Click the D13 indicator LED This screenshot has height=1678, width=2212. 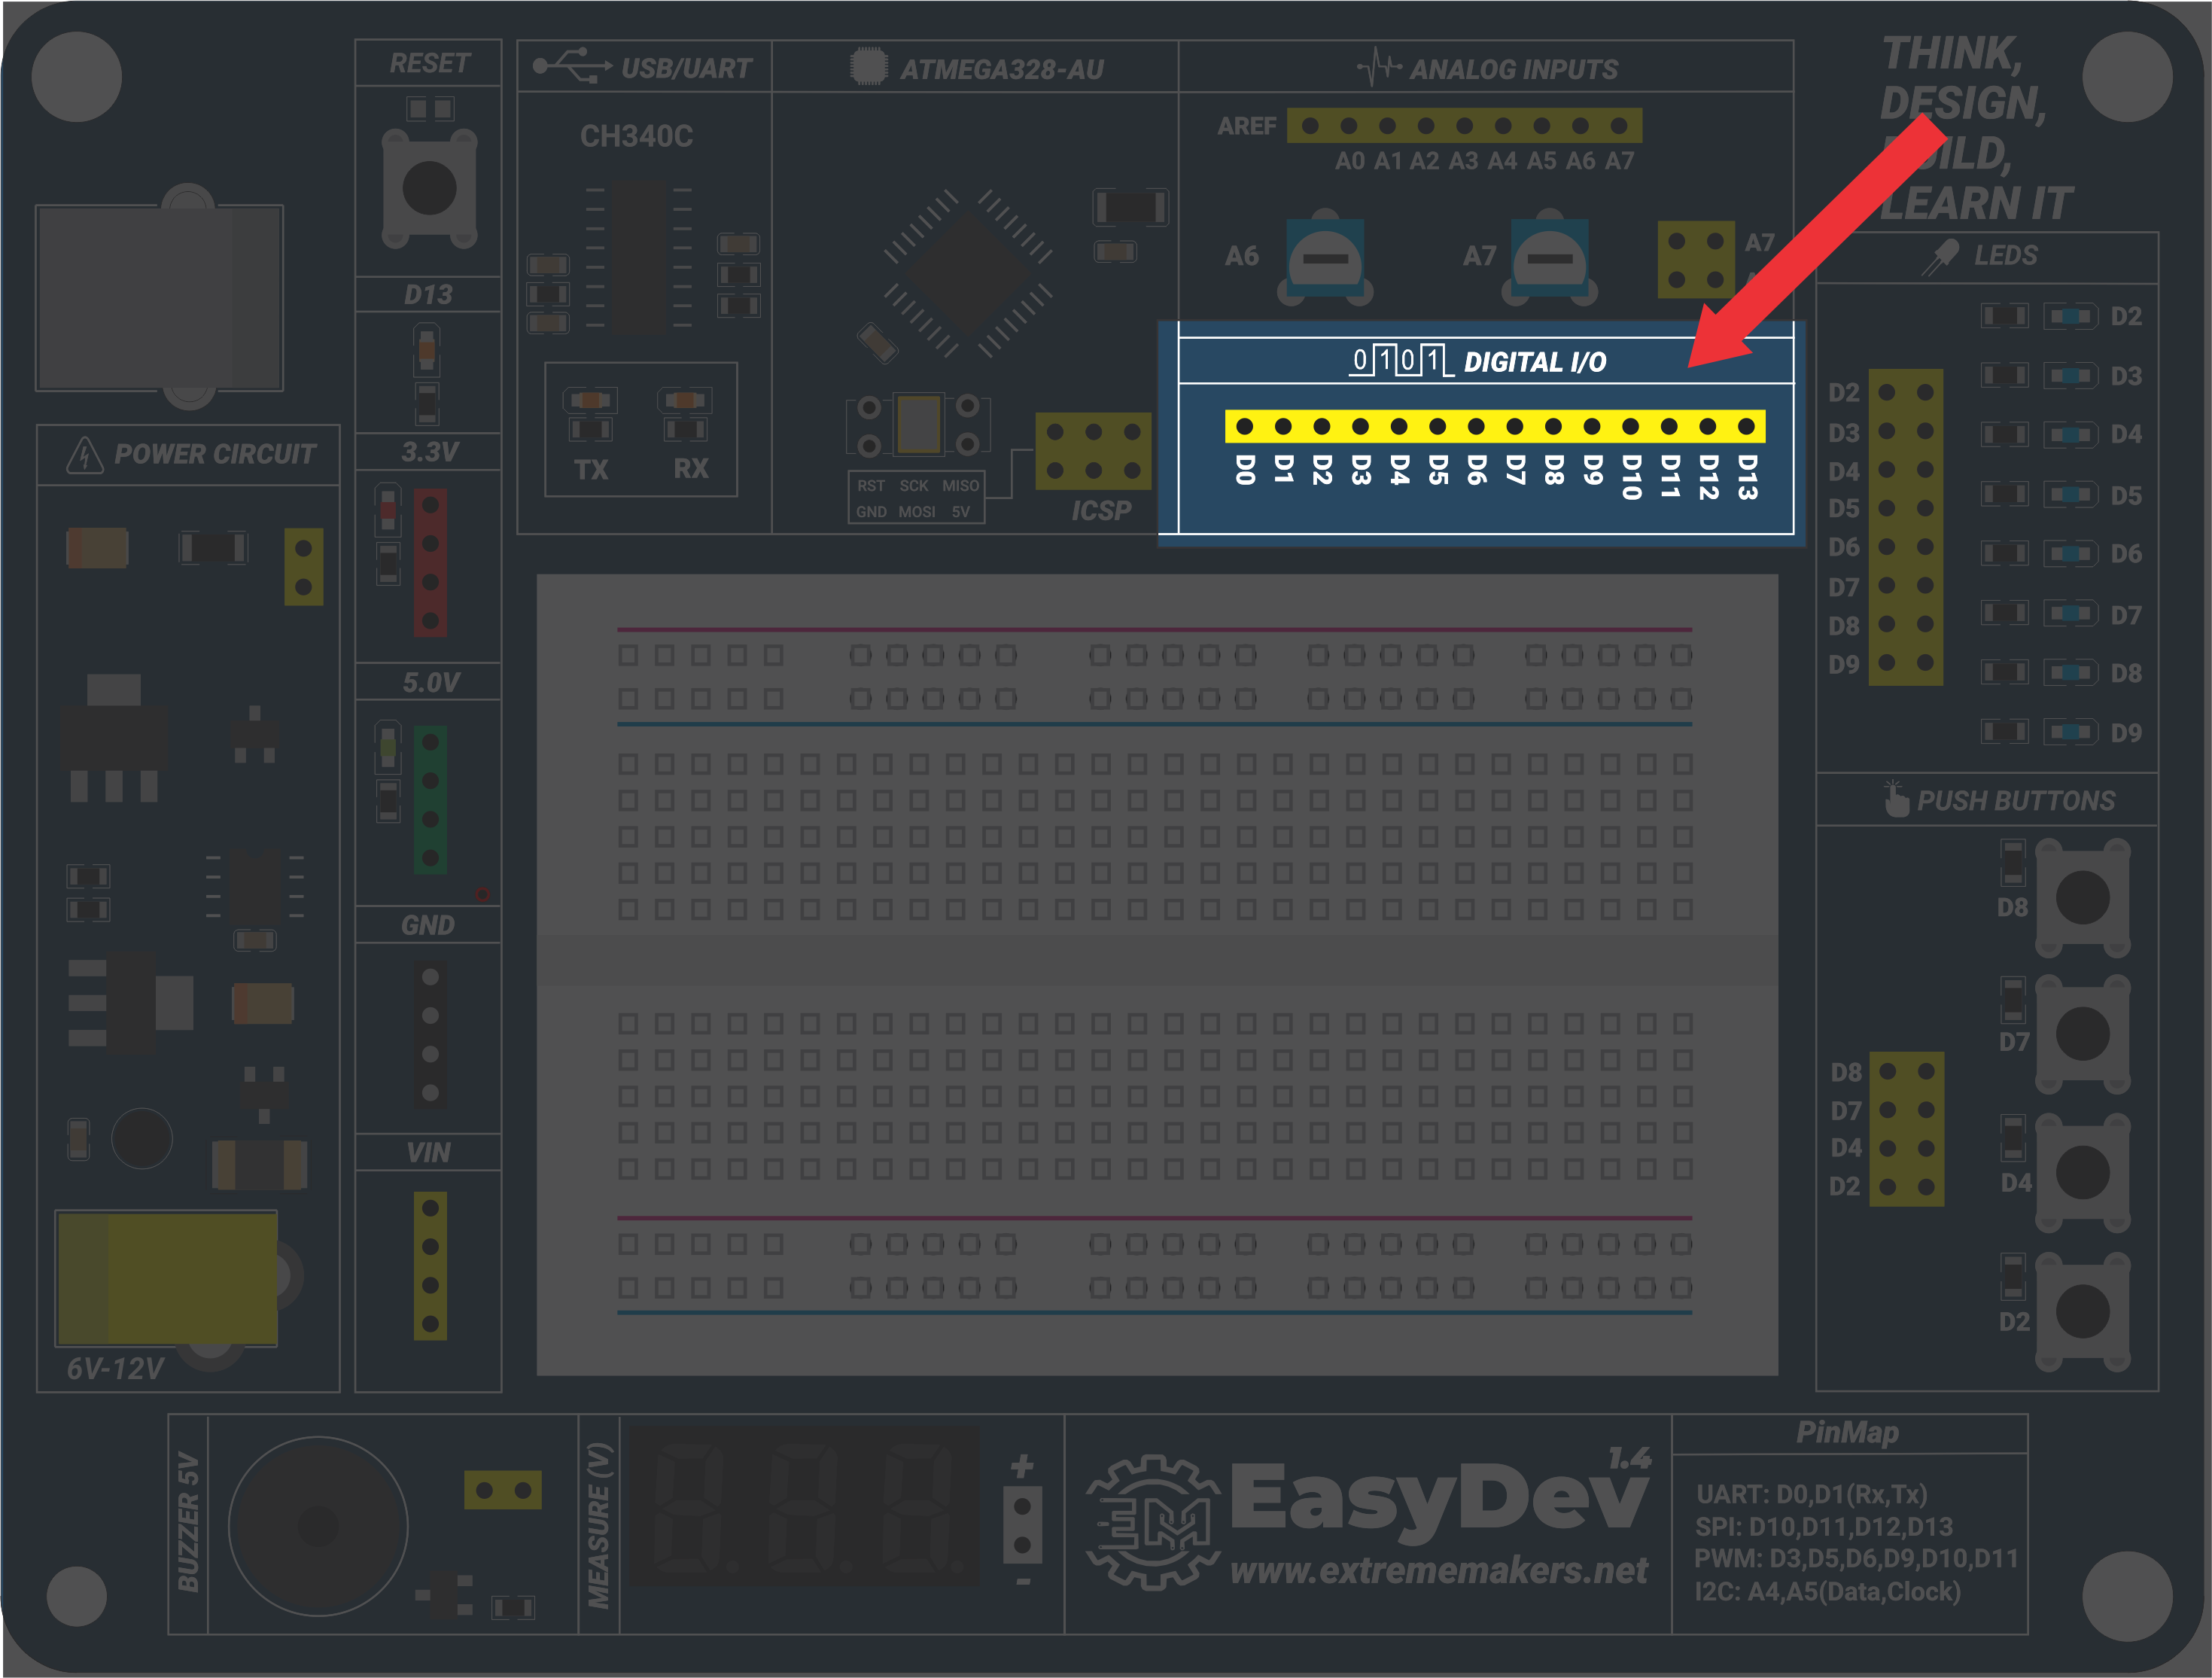427,350
